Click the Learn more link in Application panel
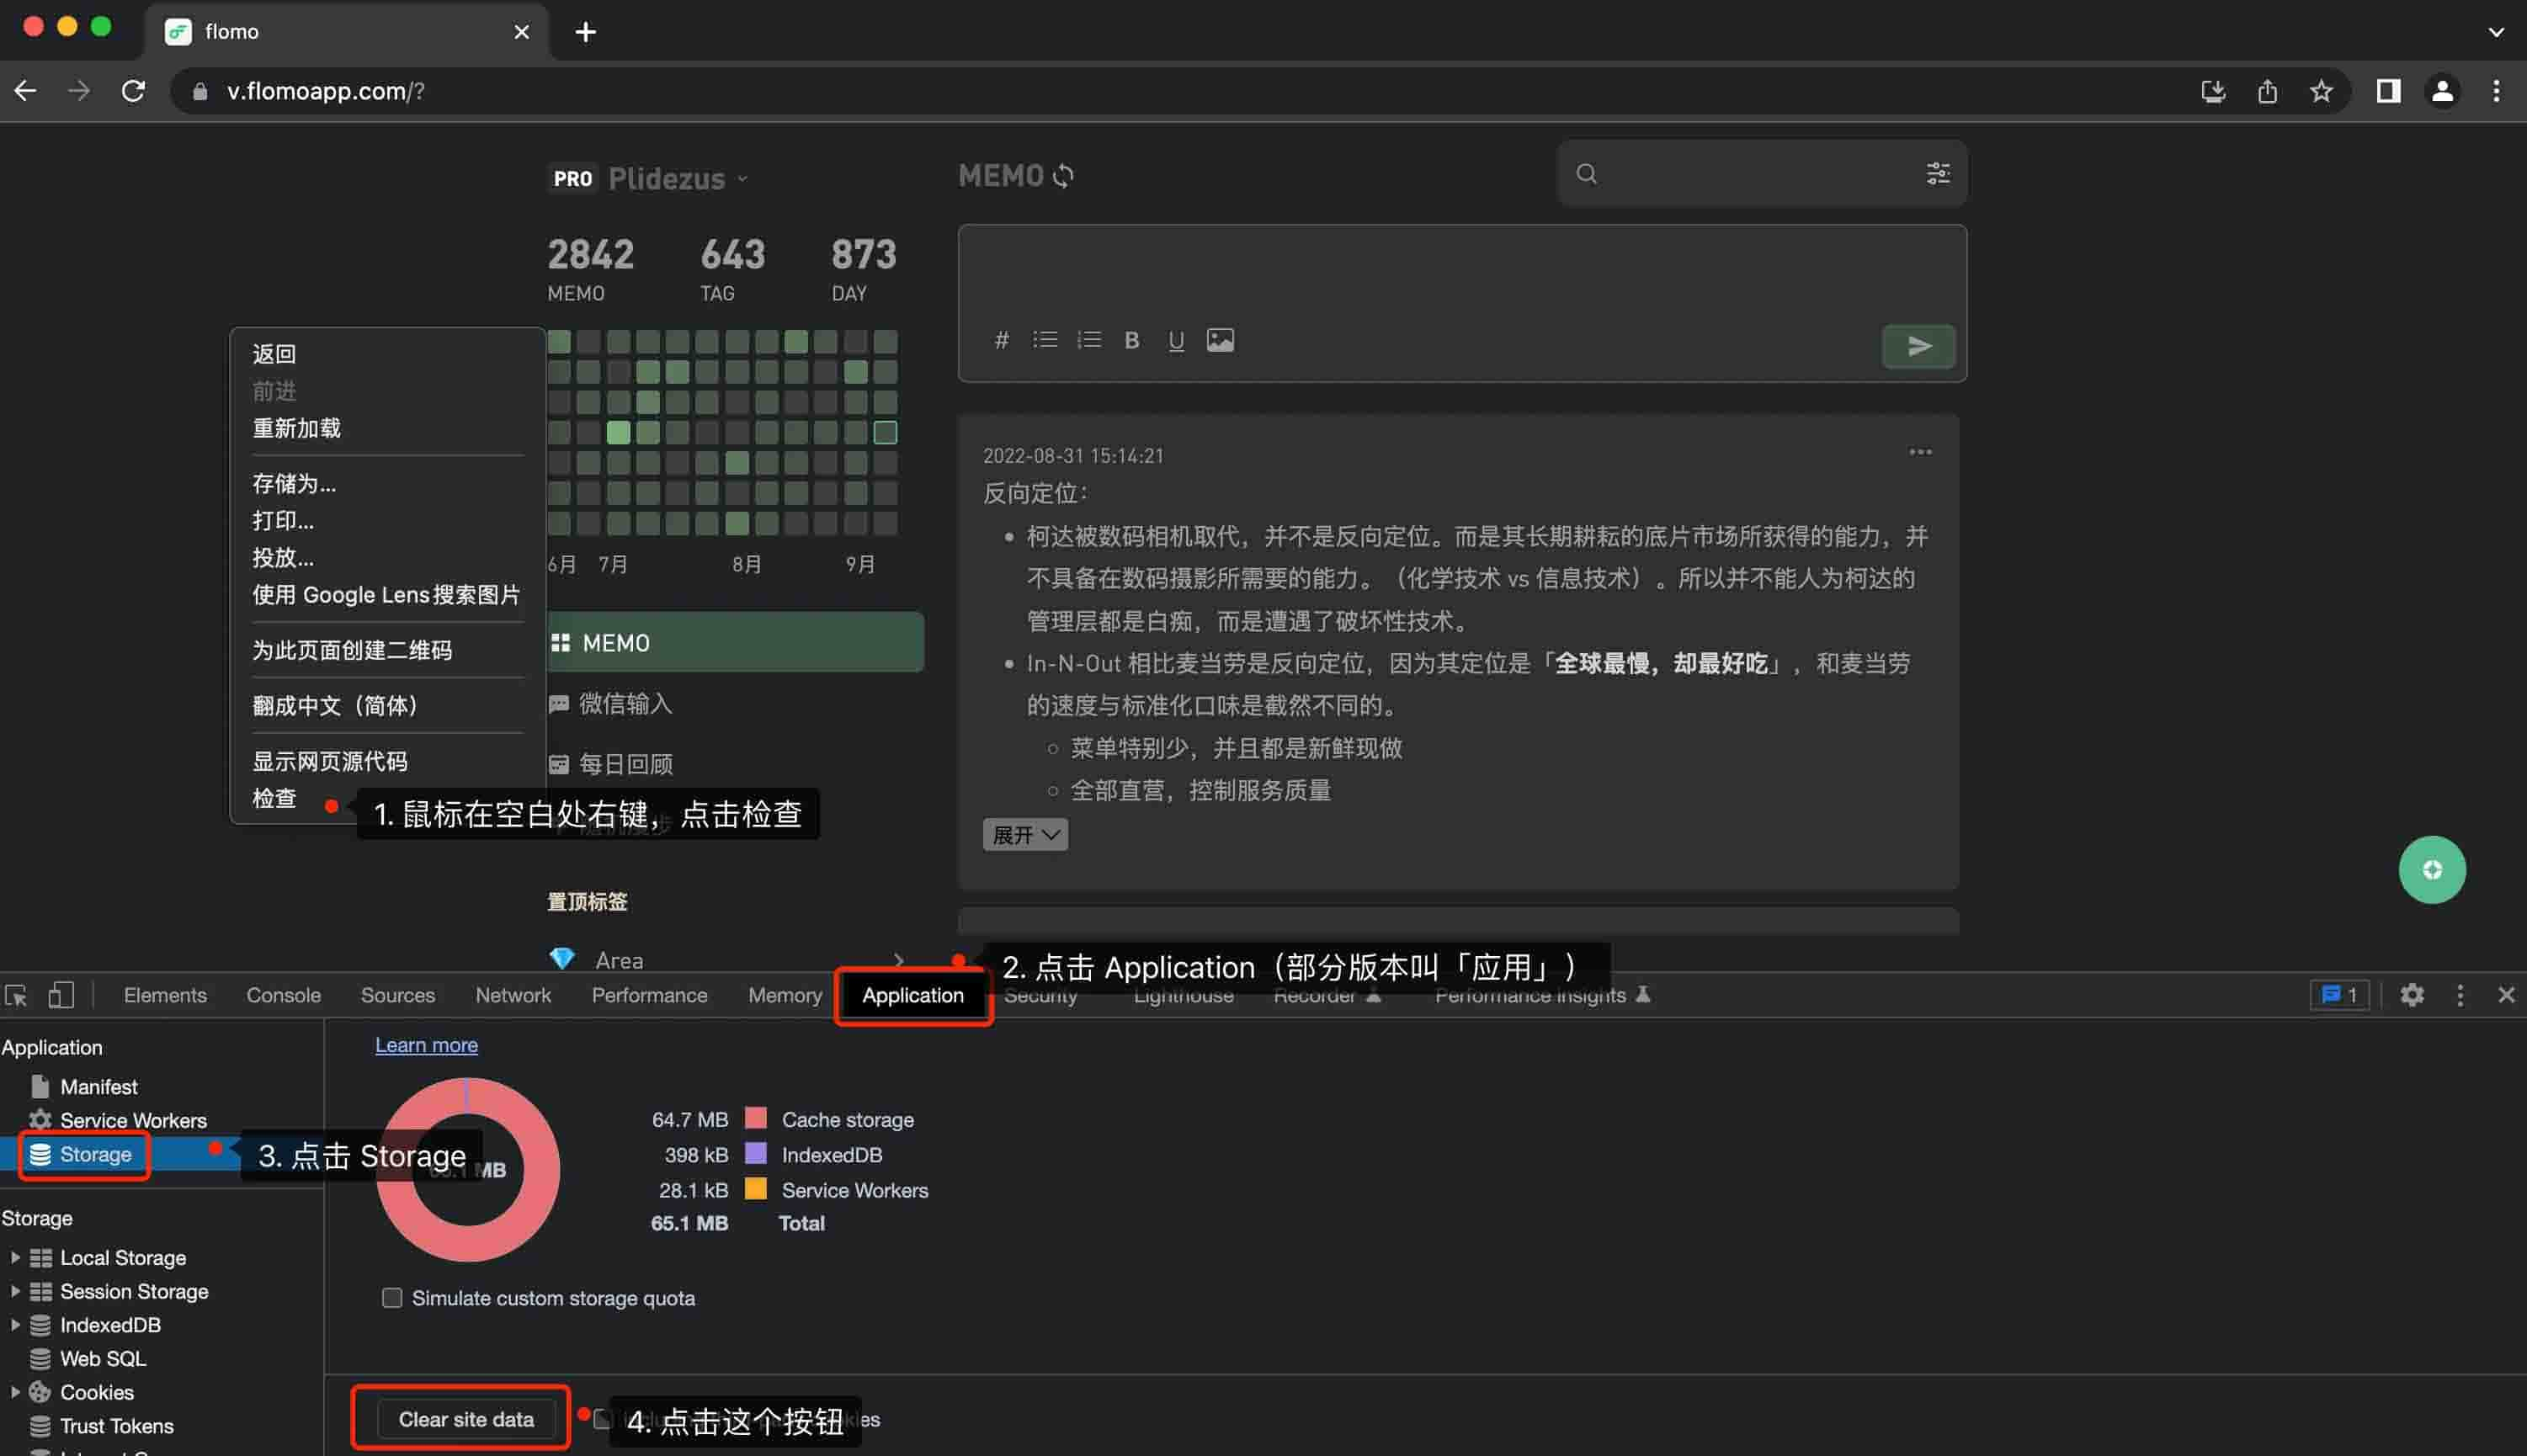 coord(425,1044)
